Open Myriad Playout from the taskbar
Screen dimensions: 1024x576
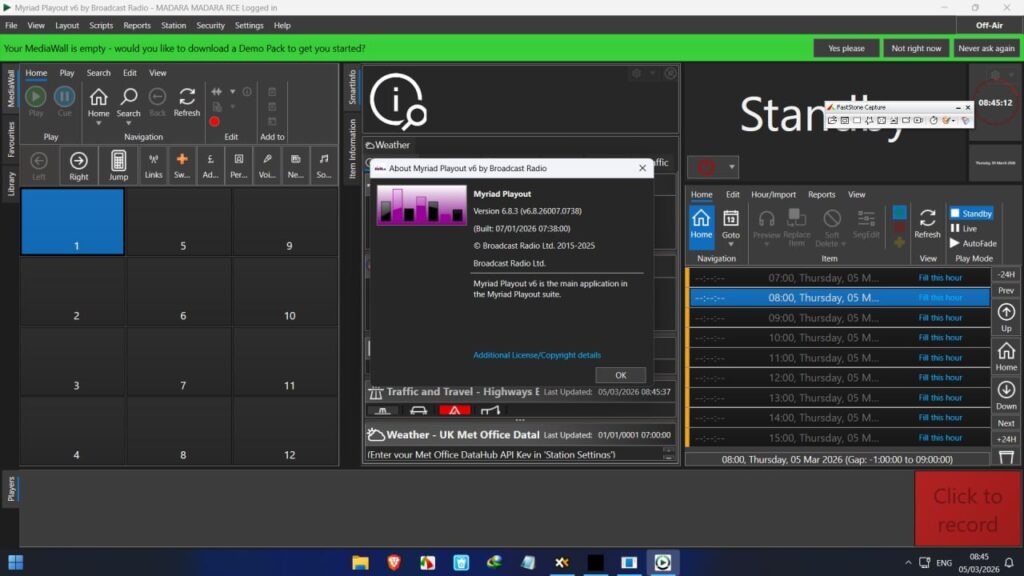(x=664, y=562)
